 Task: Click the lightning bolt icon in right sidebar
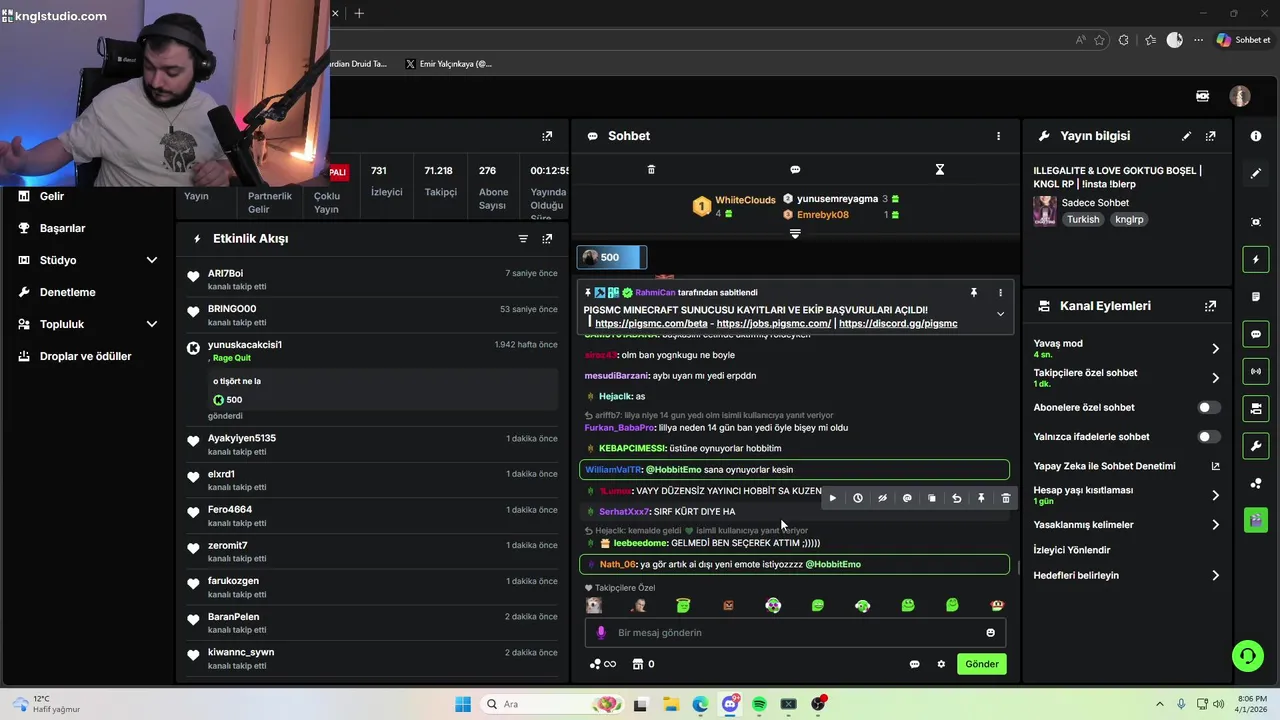1256,260
